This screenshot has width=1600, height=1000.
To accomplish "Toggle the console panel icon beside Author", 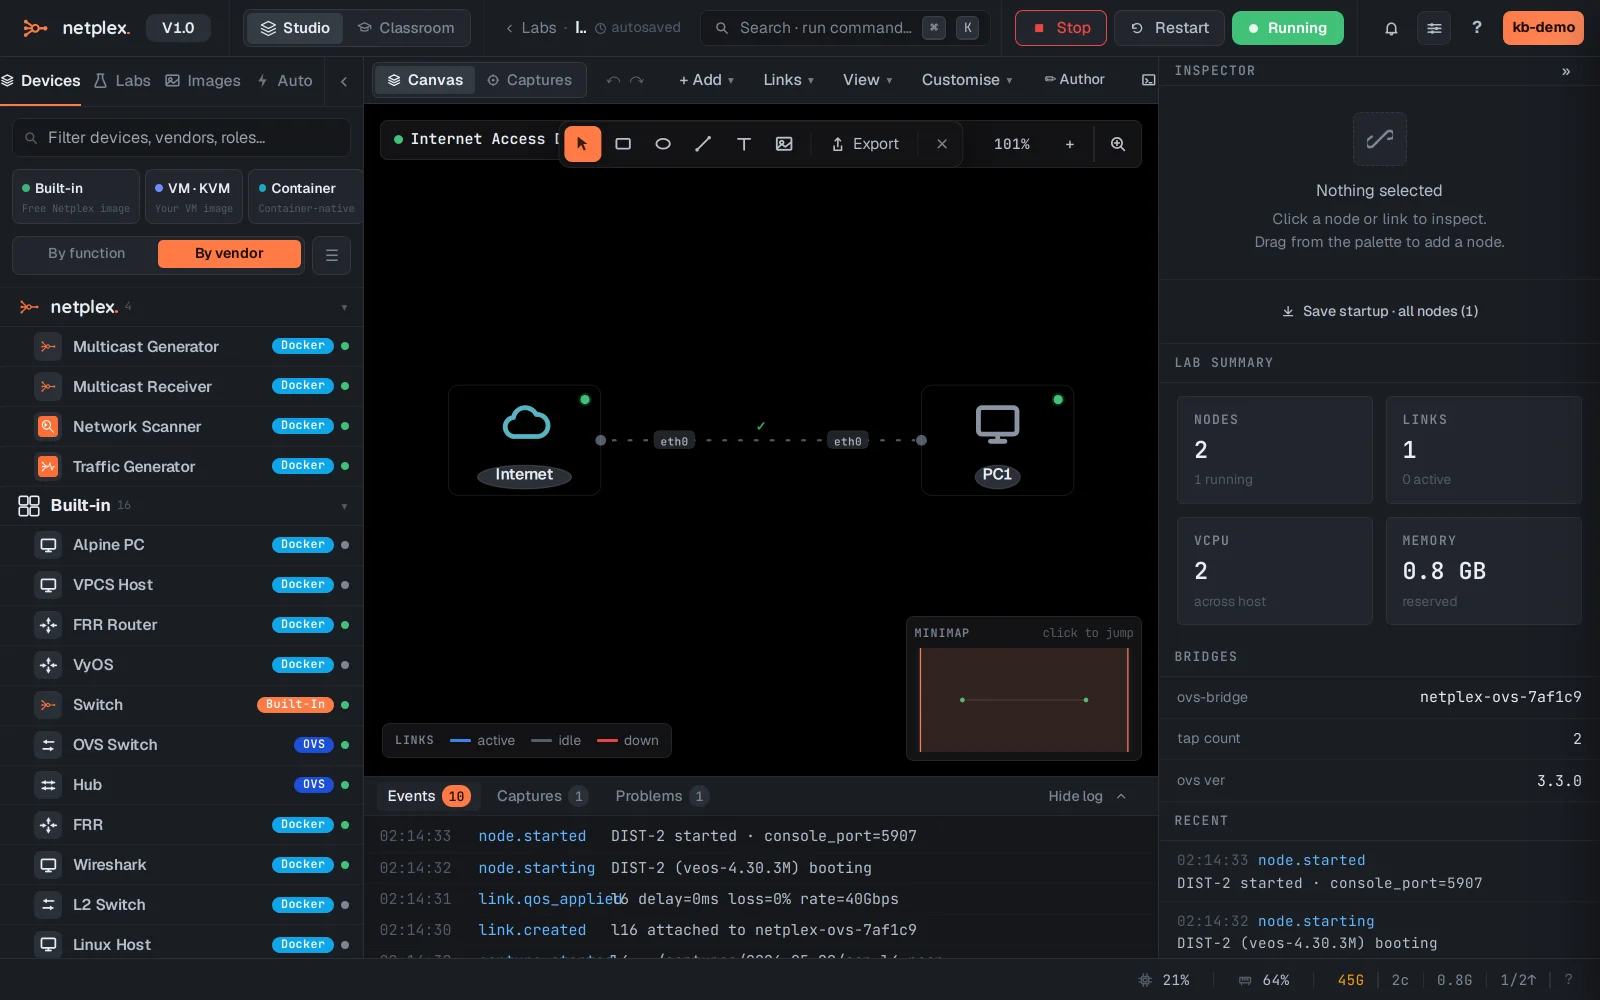I will [x=1149, y=80].
